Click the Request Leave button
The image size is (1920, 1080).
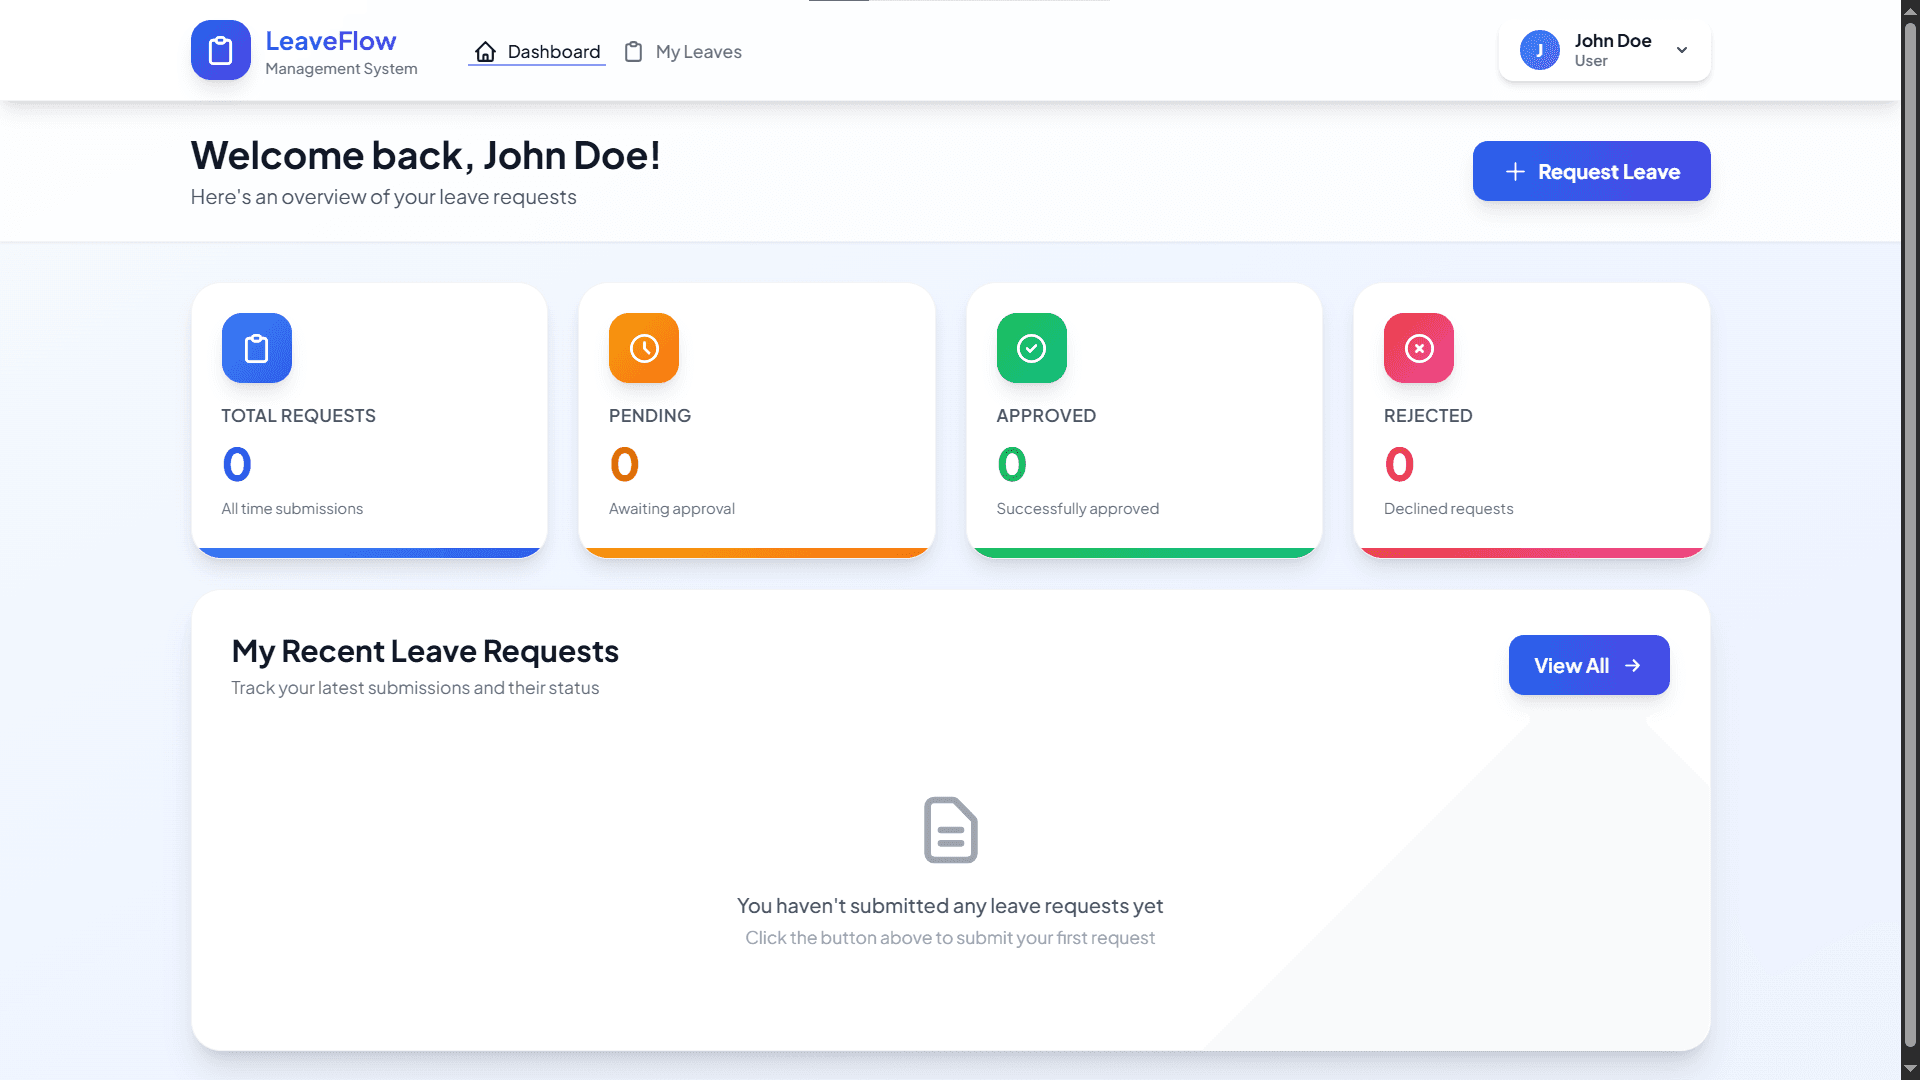click(1591, 171)
